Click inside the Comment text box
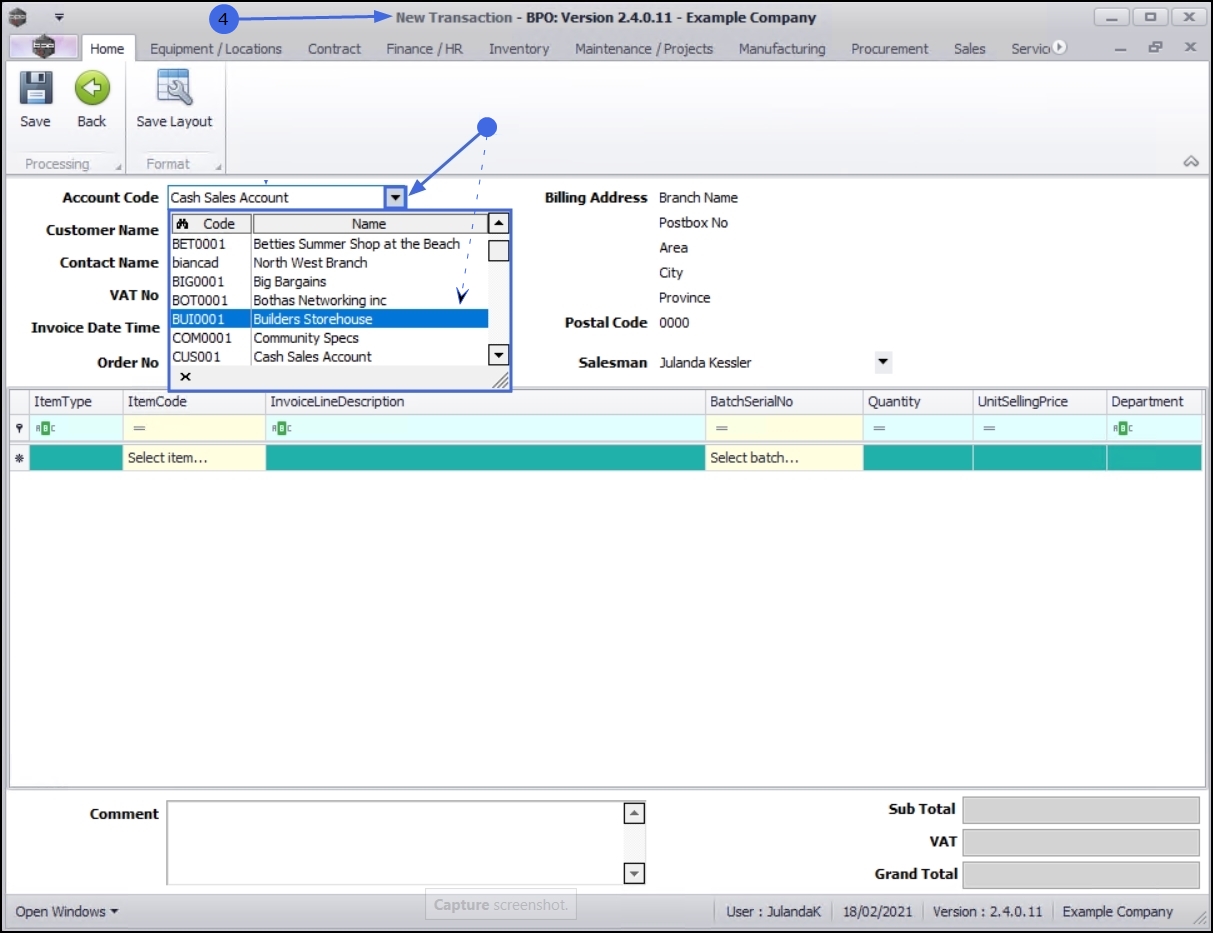The image size is (1213, 933). [394, 842]
